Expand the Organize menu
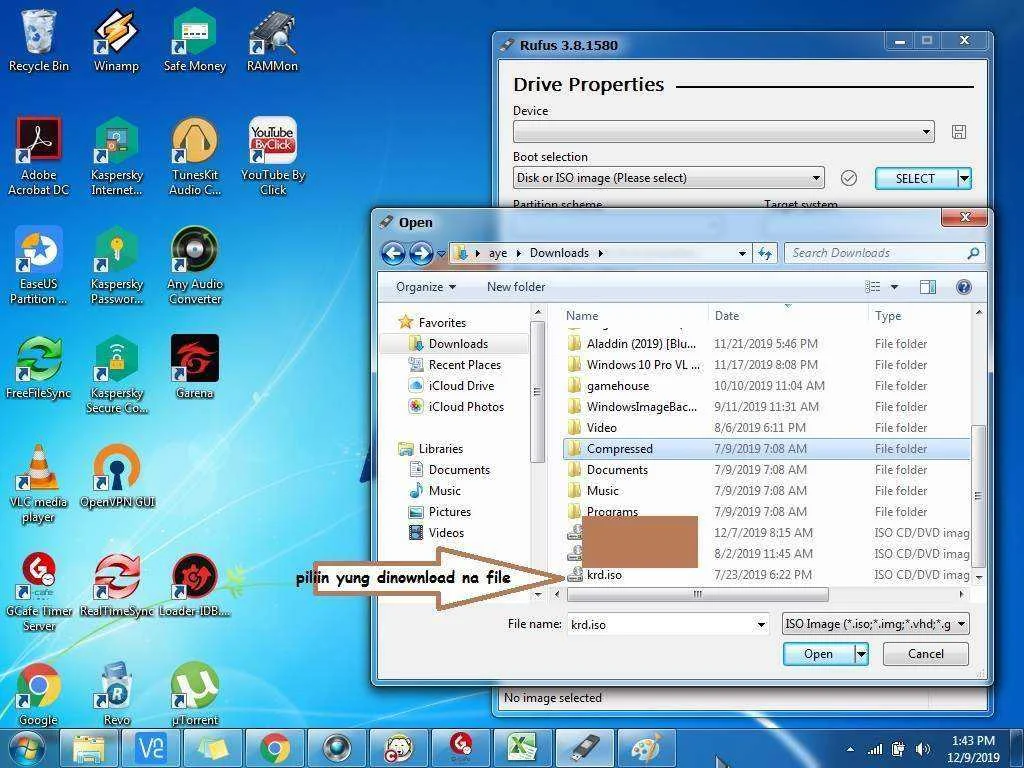This screenshot has height=768, width=1024. [426, 287]
